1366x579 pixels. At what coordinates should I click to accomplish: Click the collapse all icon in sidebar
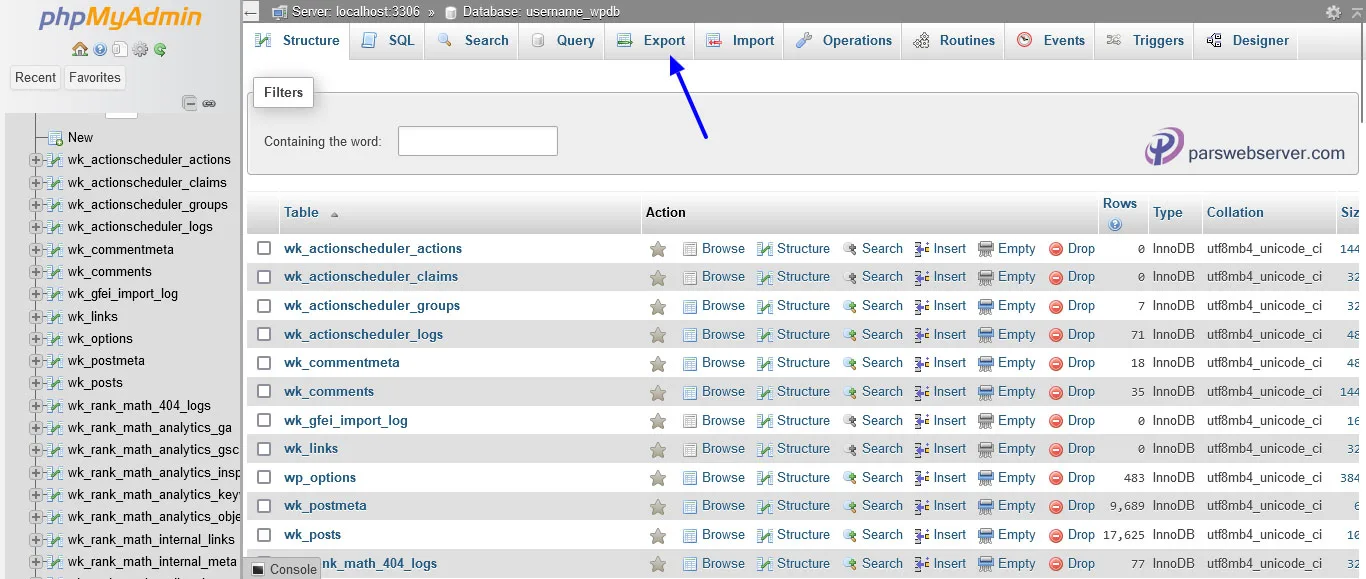pyautogui.click(x=189, y=103)
